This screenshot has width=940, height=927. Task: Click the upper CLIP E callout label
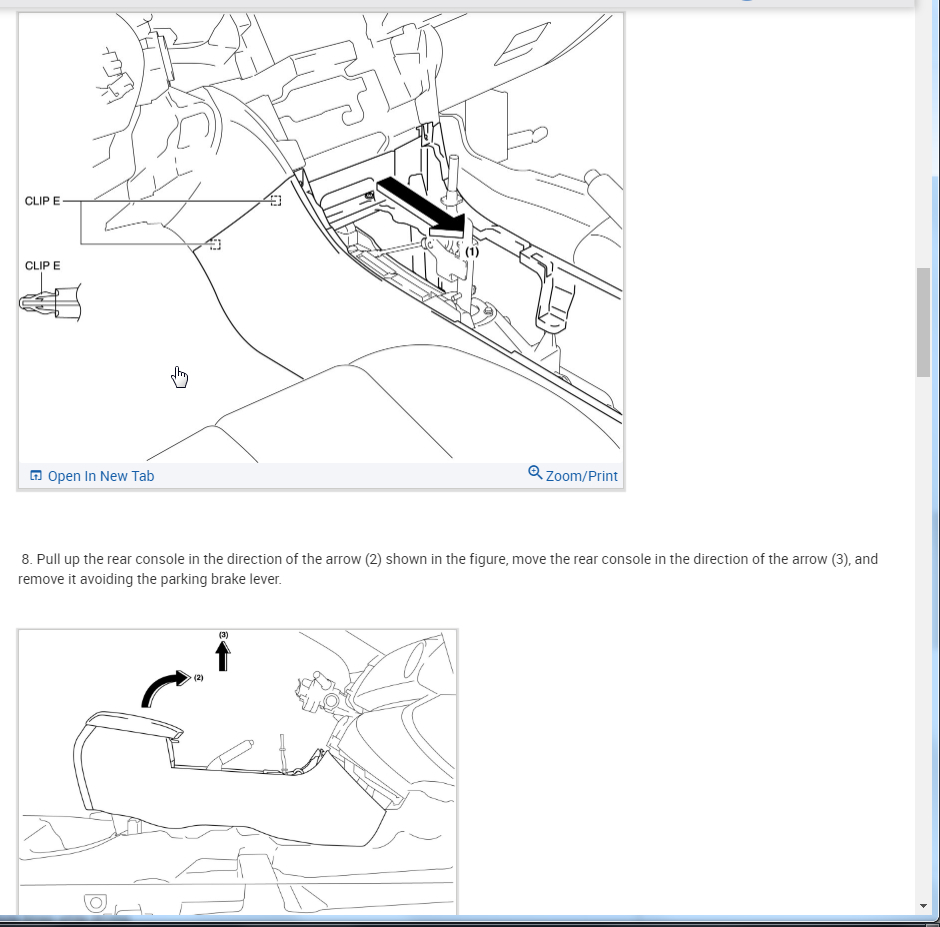pos(43,201)
